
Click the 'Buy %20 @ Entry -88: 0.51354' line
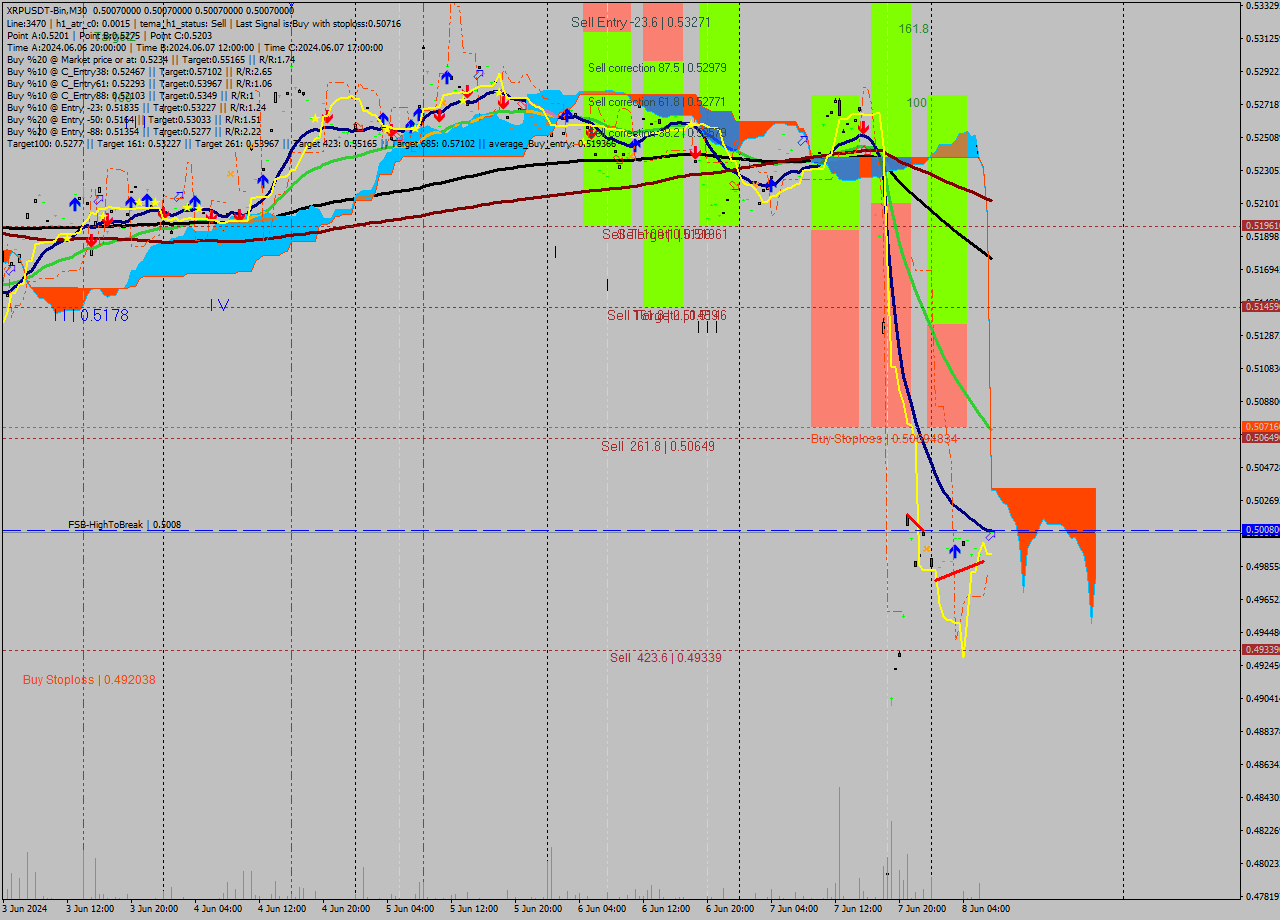pyautogui.click(x=134, y=131)
